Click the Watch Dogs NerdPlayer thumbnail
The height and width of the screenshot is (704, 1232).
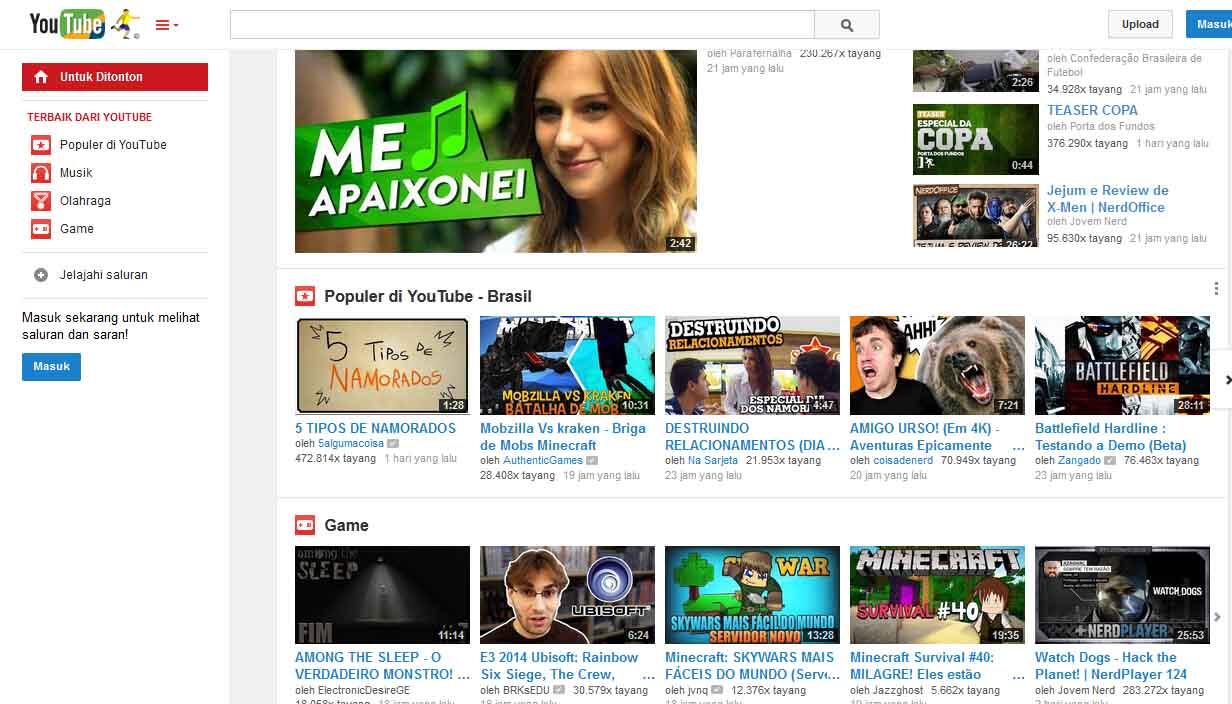(1122, 594)
